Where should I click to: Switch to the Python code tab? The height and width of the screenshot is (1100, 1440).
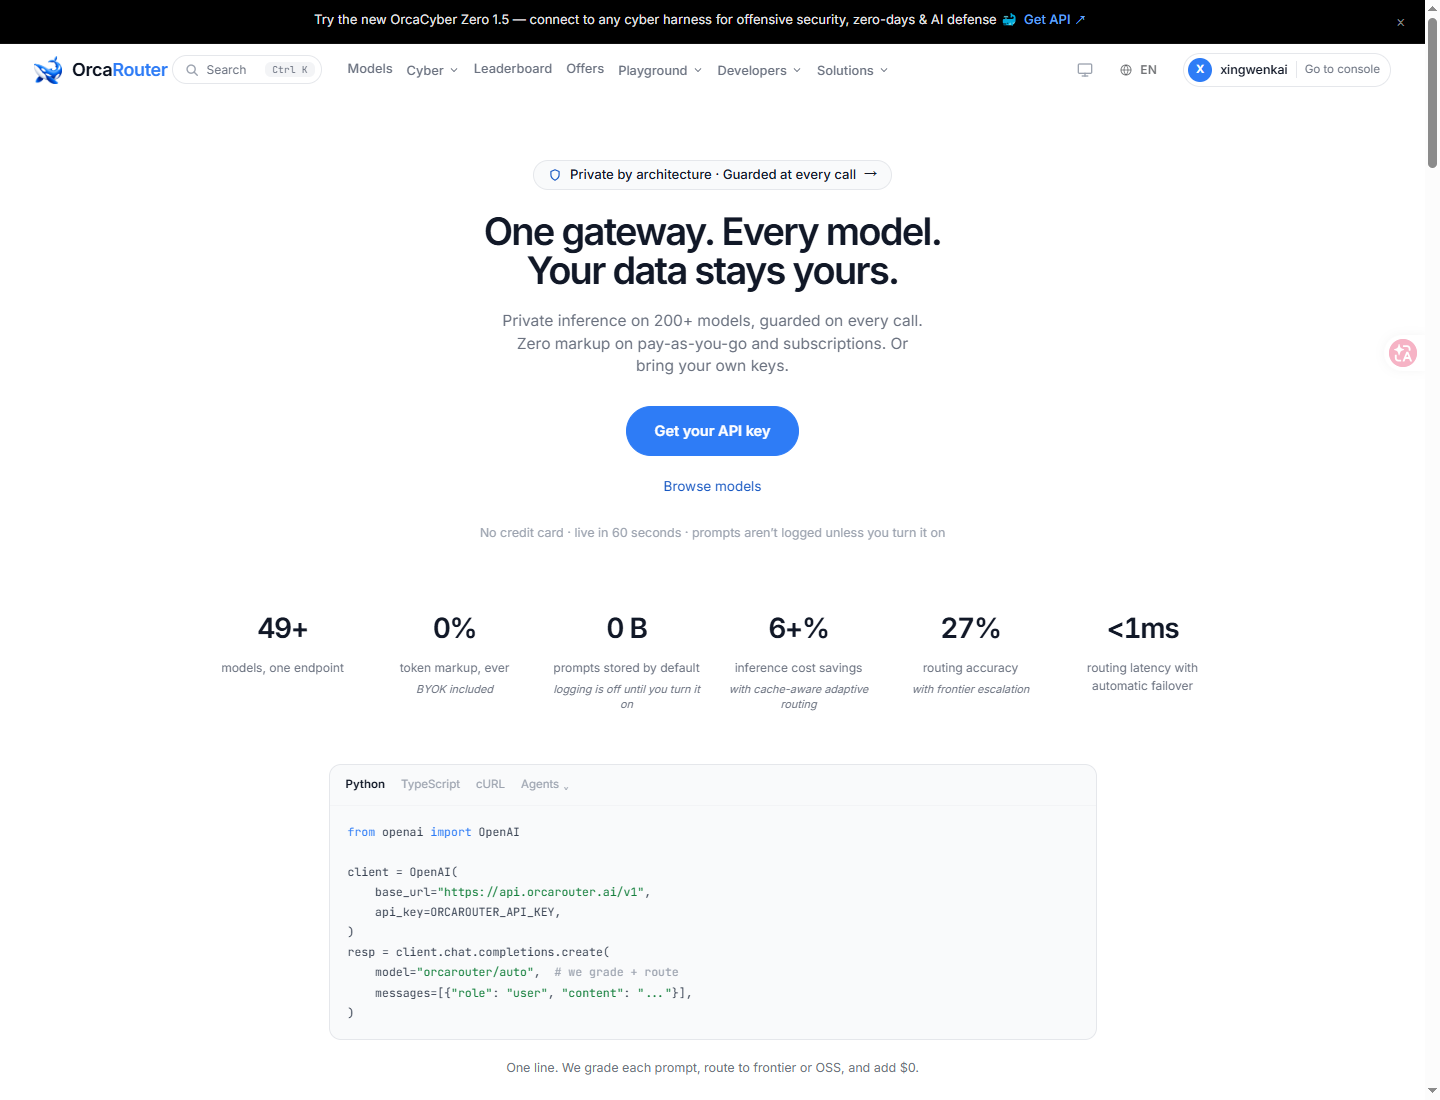point(365,784)
